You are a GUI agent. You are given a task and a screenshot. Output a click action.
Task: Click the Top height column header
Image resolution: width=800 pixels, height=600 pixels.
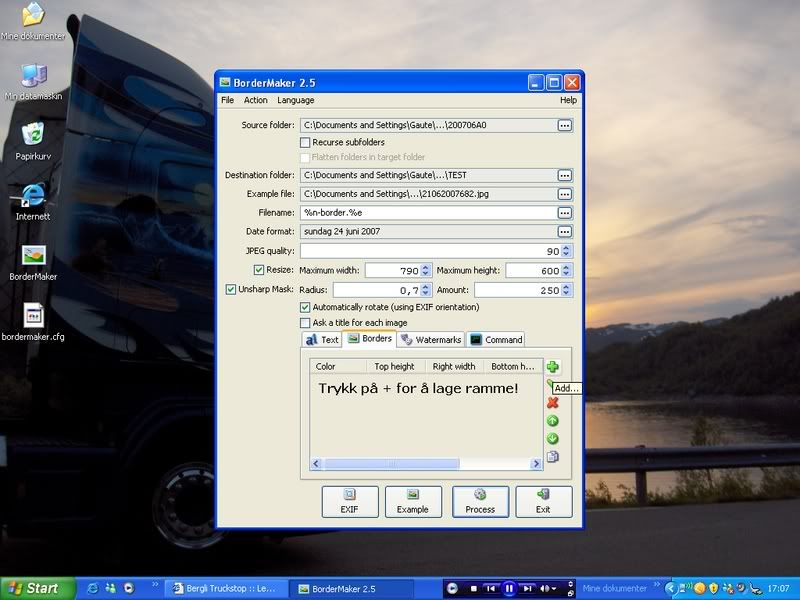(395, 366)
